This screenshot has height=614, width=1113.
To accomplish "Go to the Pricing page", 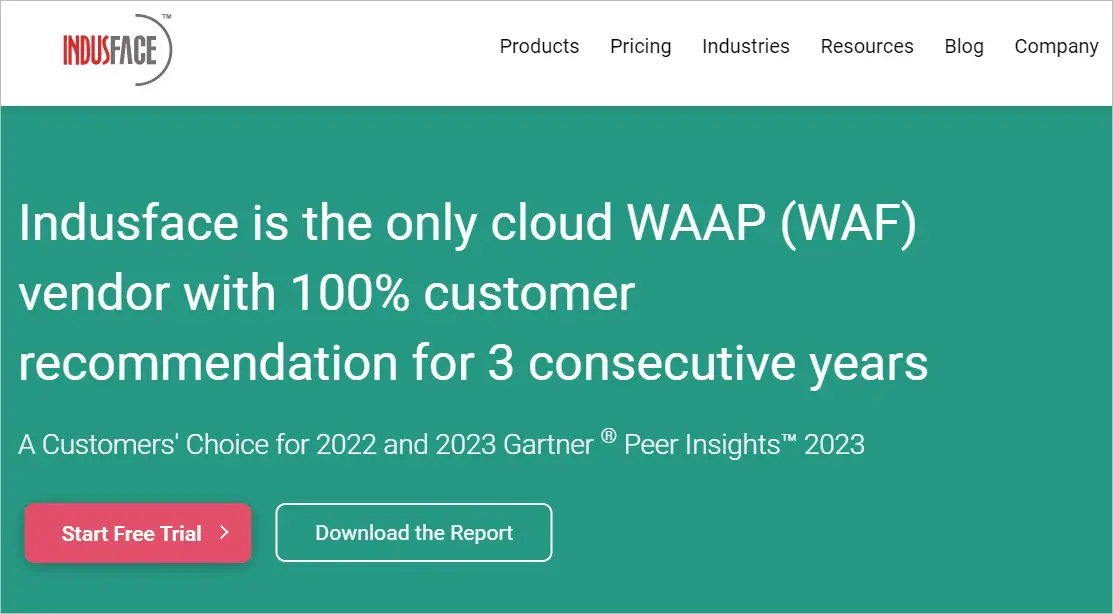I will click(640, 46).
